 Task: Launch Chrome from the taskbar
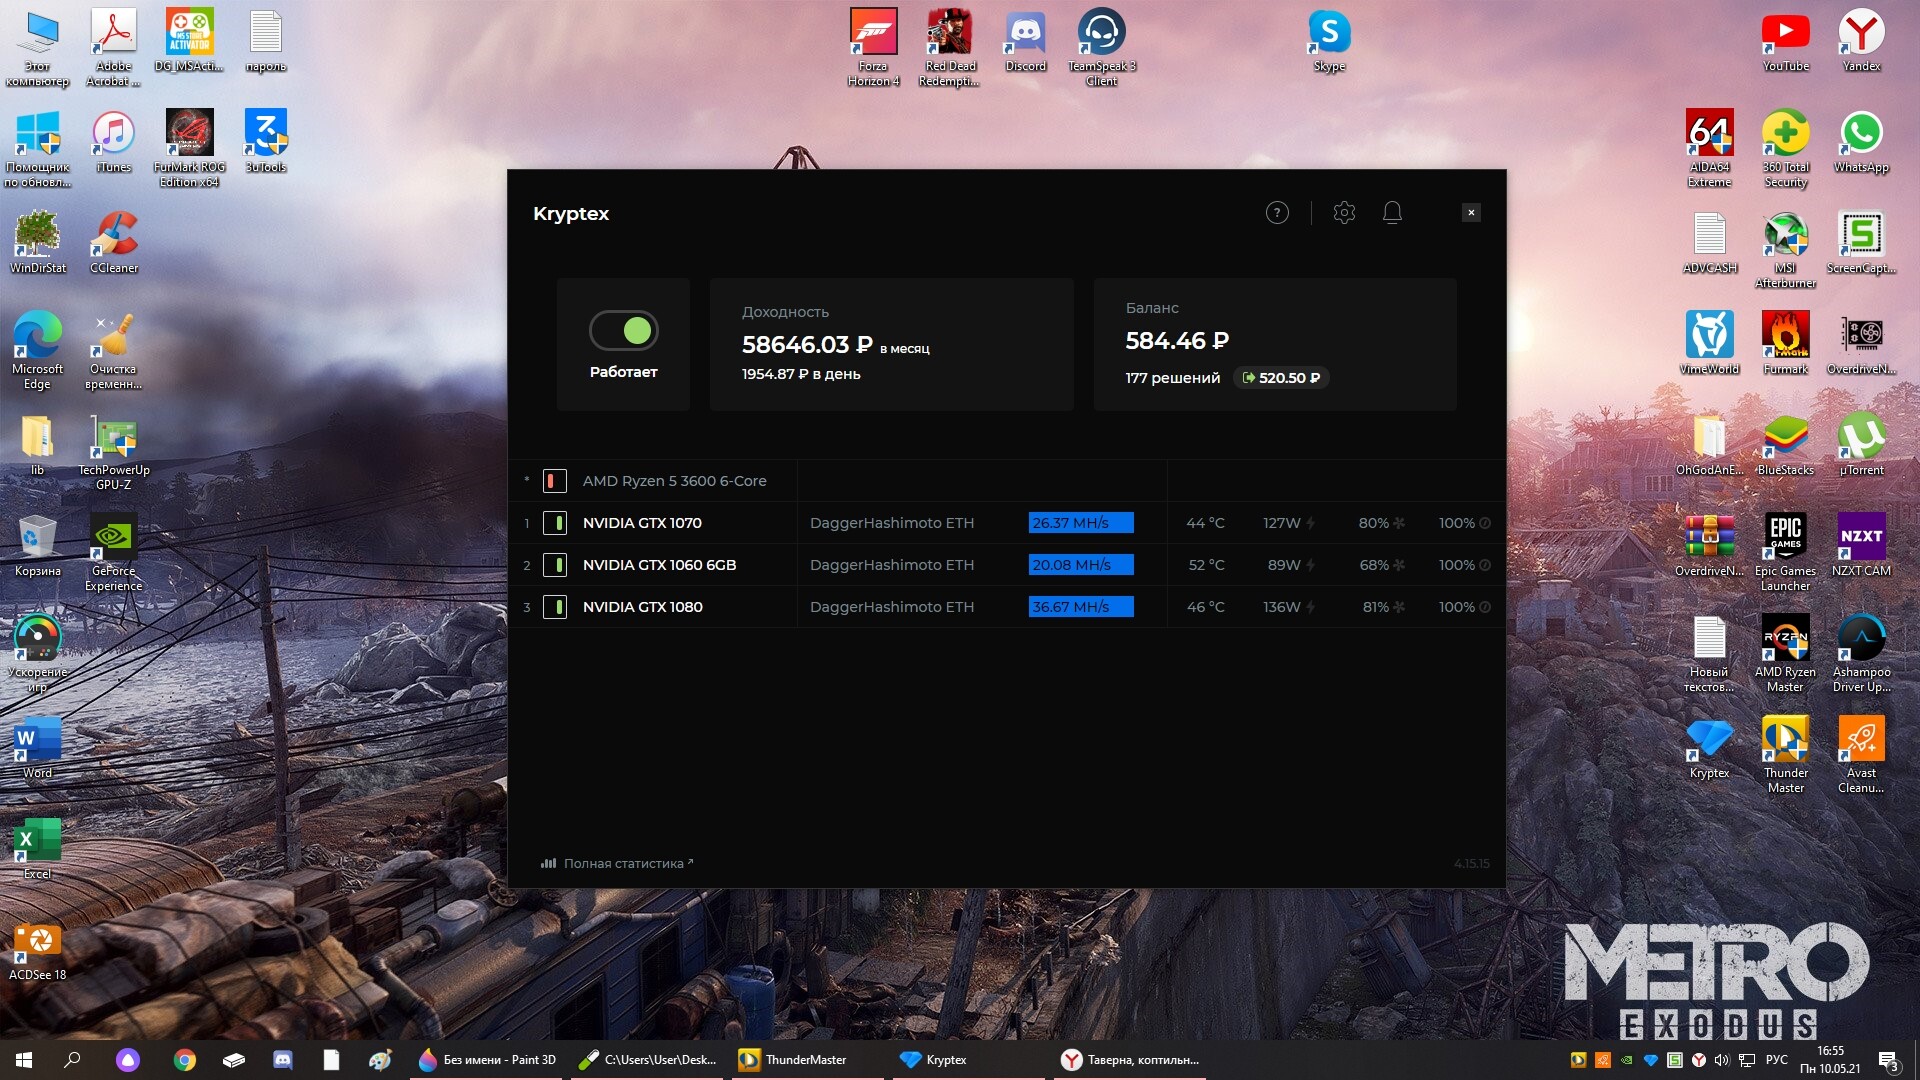184,1060
